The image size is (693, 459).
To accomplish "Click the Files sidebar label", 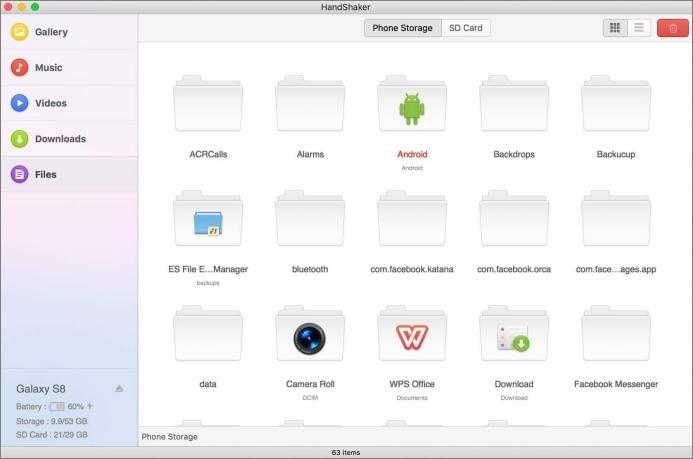I will pyautogui.click(x=46, y=174).
